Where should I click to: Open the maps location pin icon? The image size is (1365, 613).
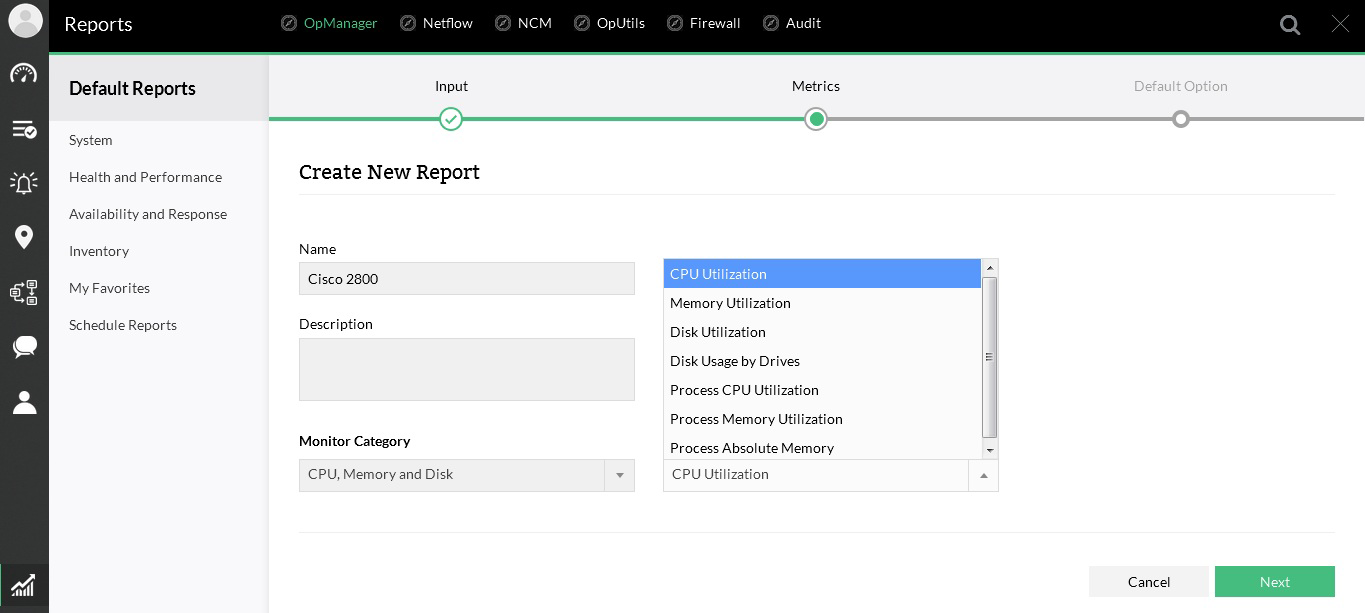tap(24, 237)
